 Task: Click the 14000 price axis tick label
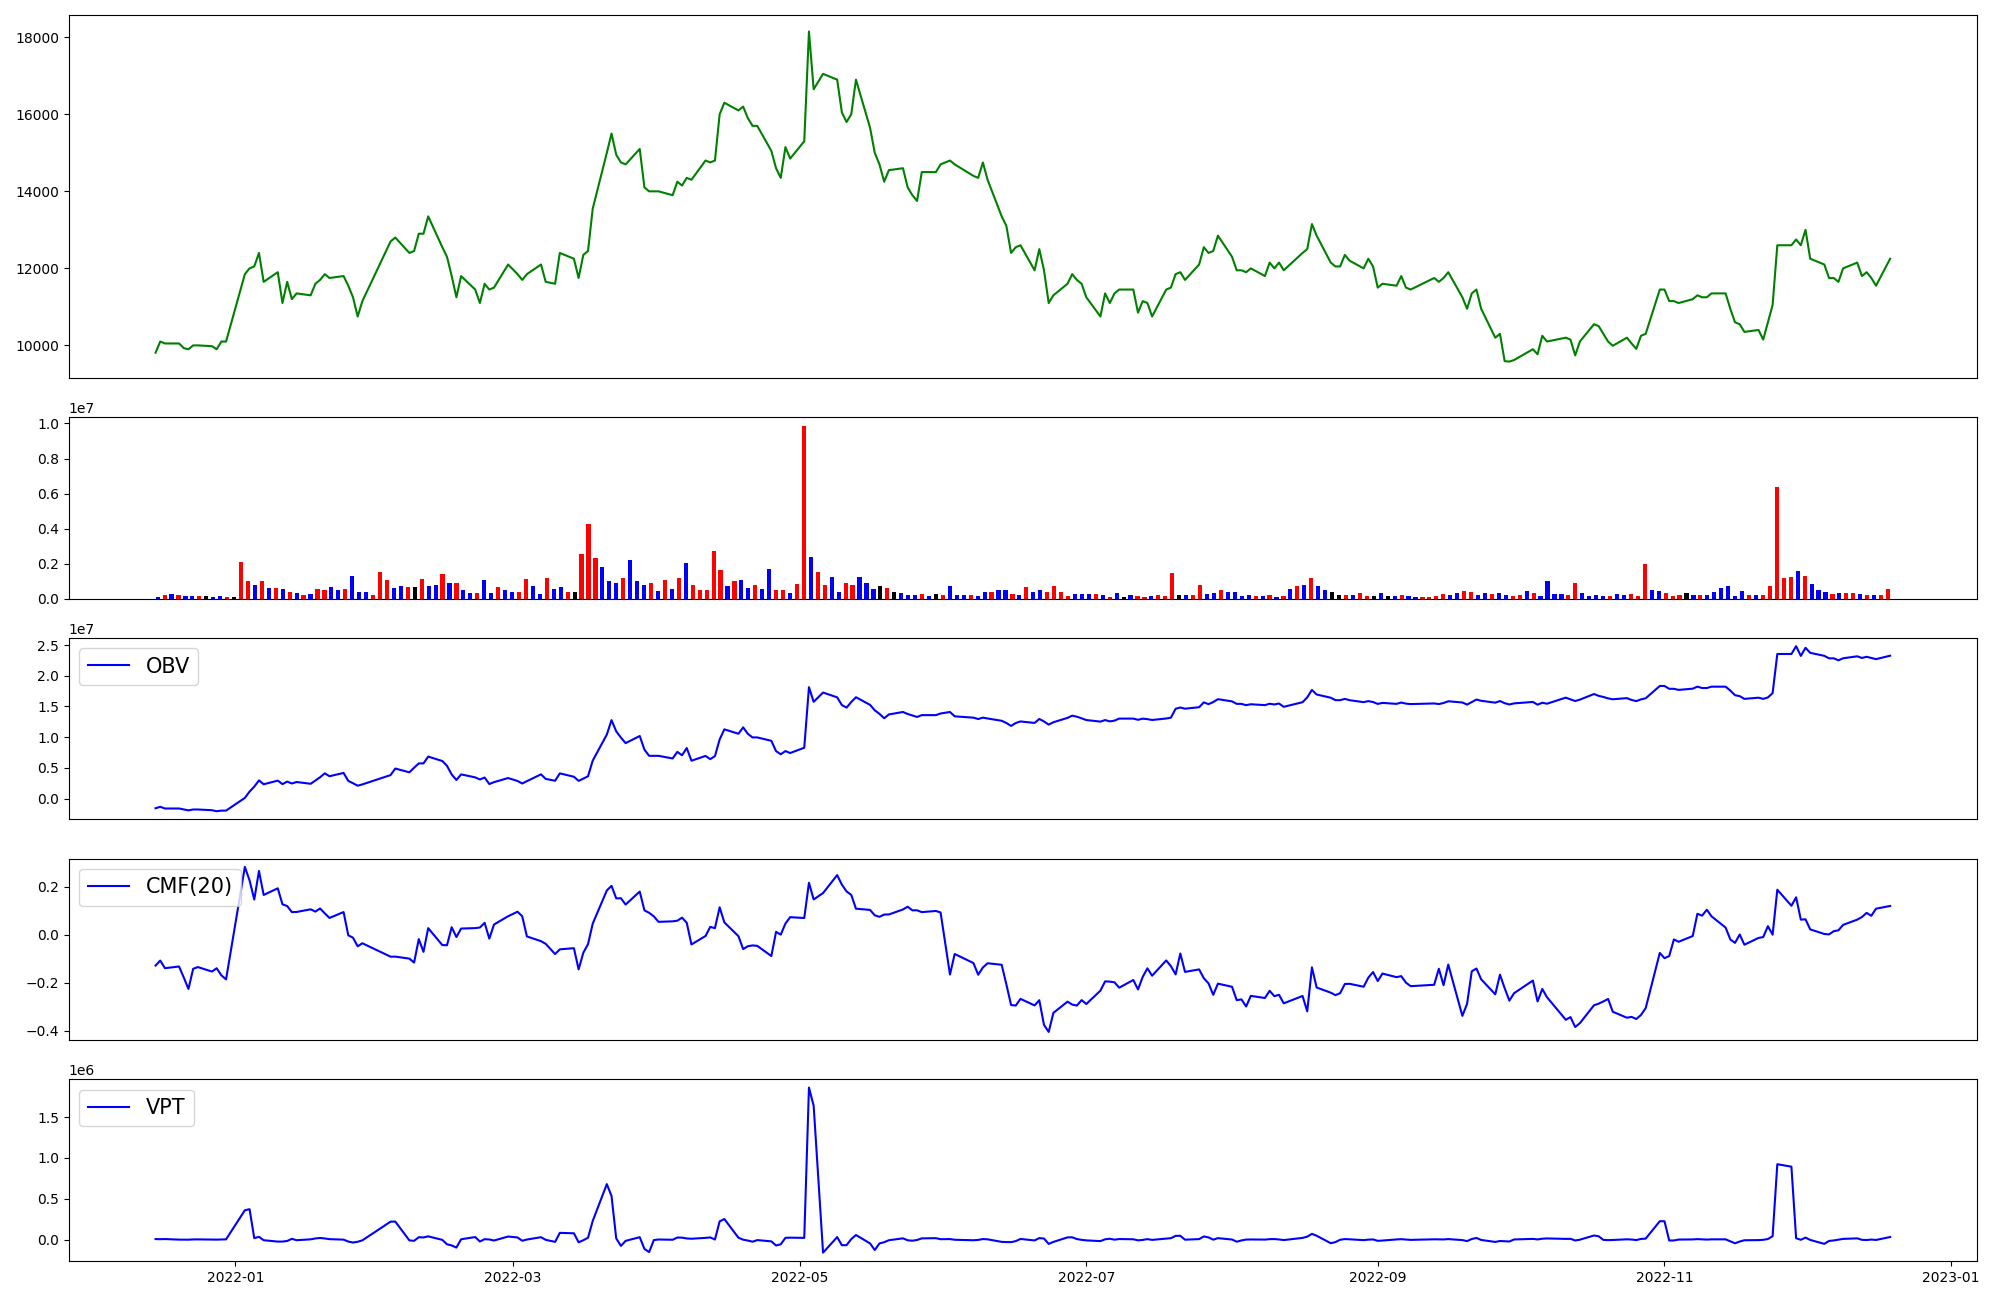tap(38, 192)
